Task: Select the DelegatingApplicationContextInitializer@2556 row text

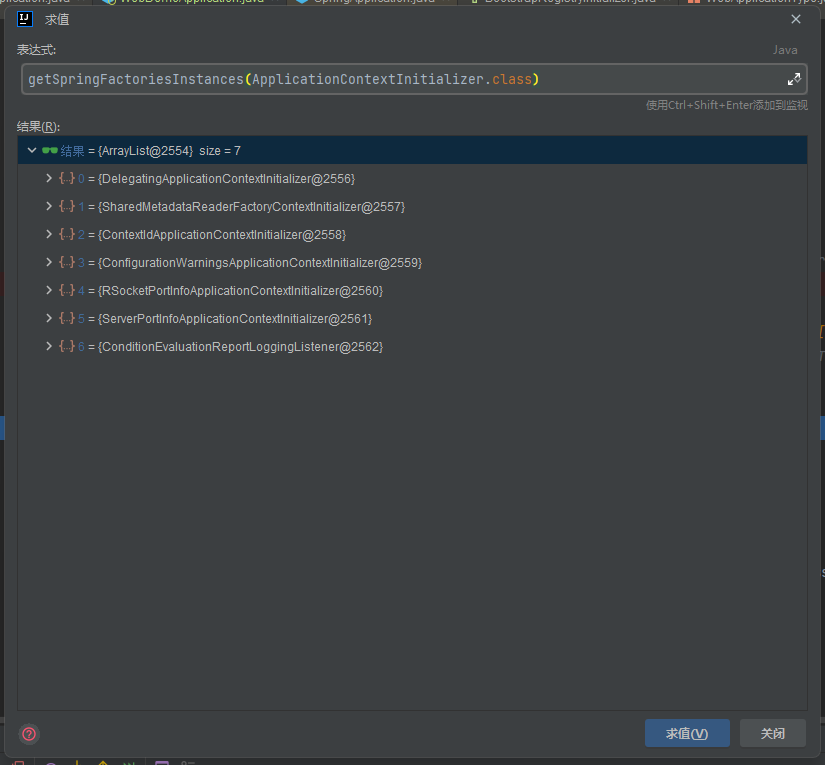Action: point(226,179)
